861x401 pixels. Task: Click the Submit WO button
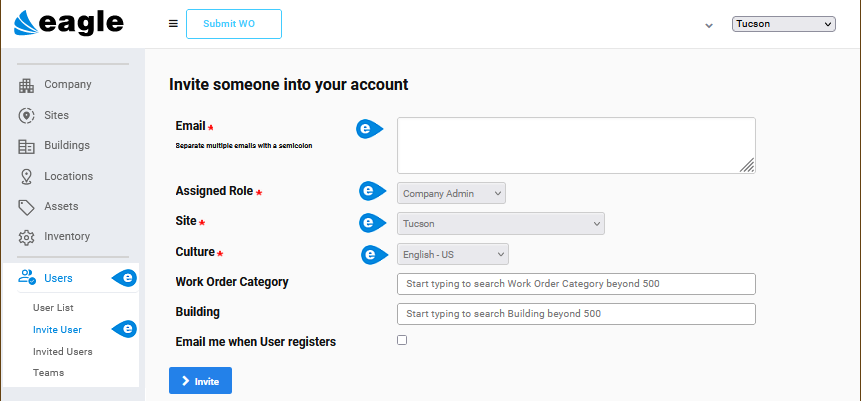[x=233, y=24]
